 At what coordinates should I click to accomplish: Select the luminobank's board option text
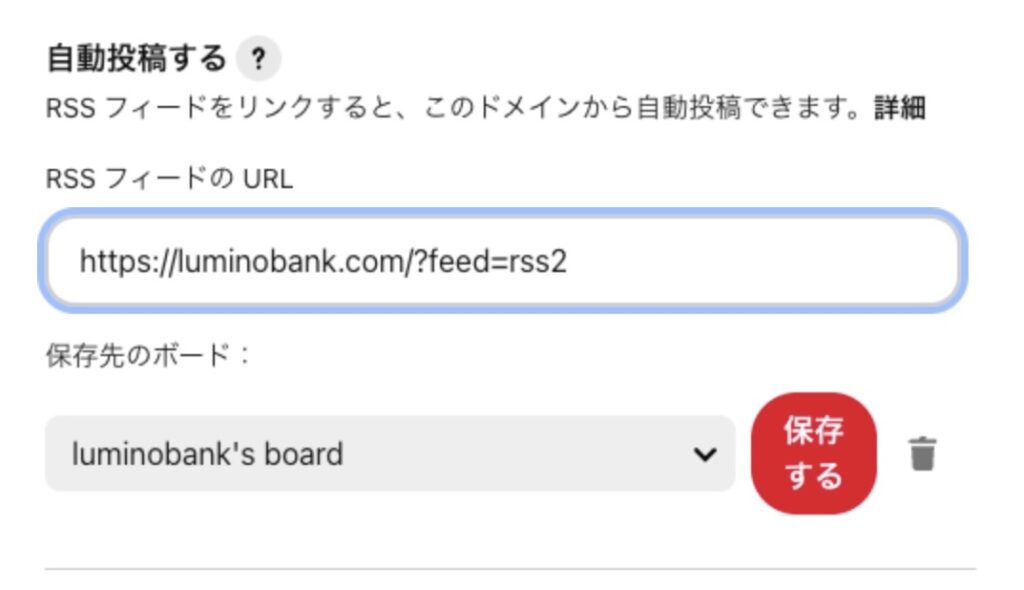pyautogui.click(x=207, y=454)
